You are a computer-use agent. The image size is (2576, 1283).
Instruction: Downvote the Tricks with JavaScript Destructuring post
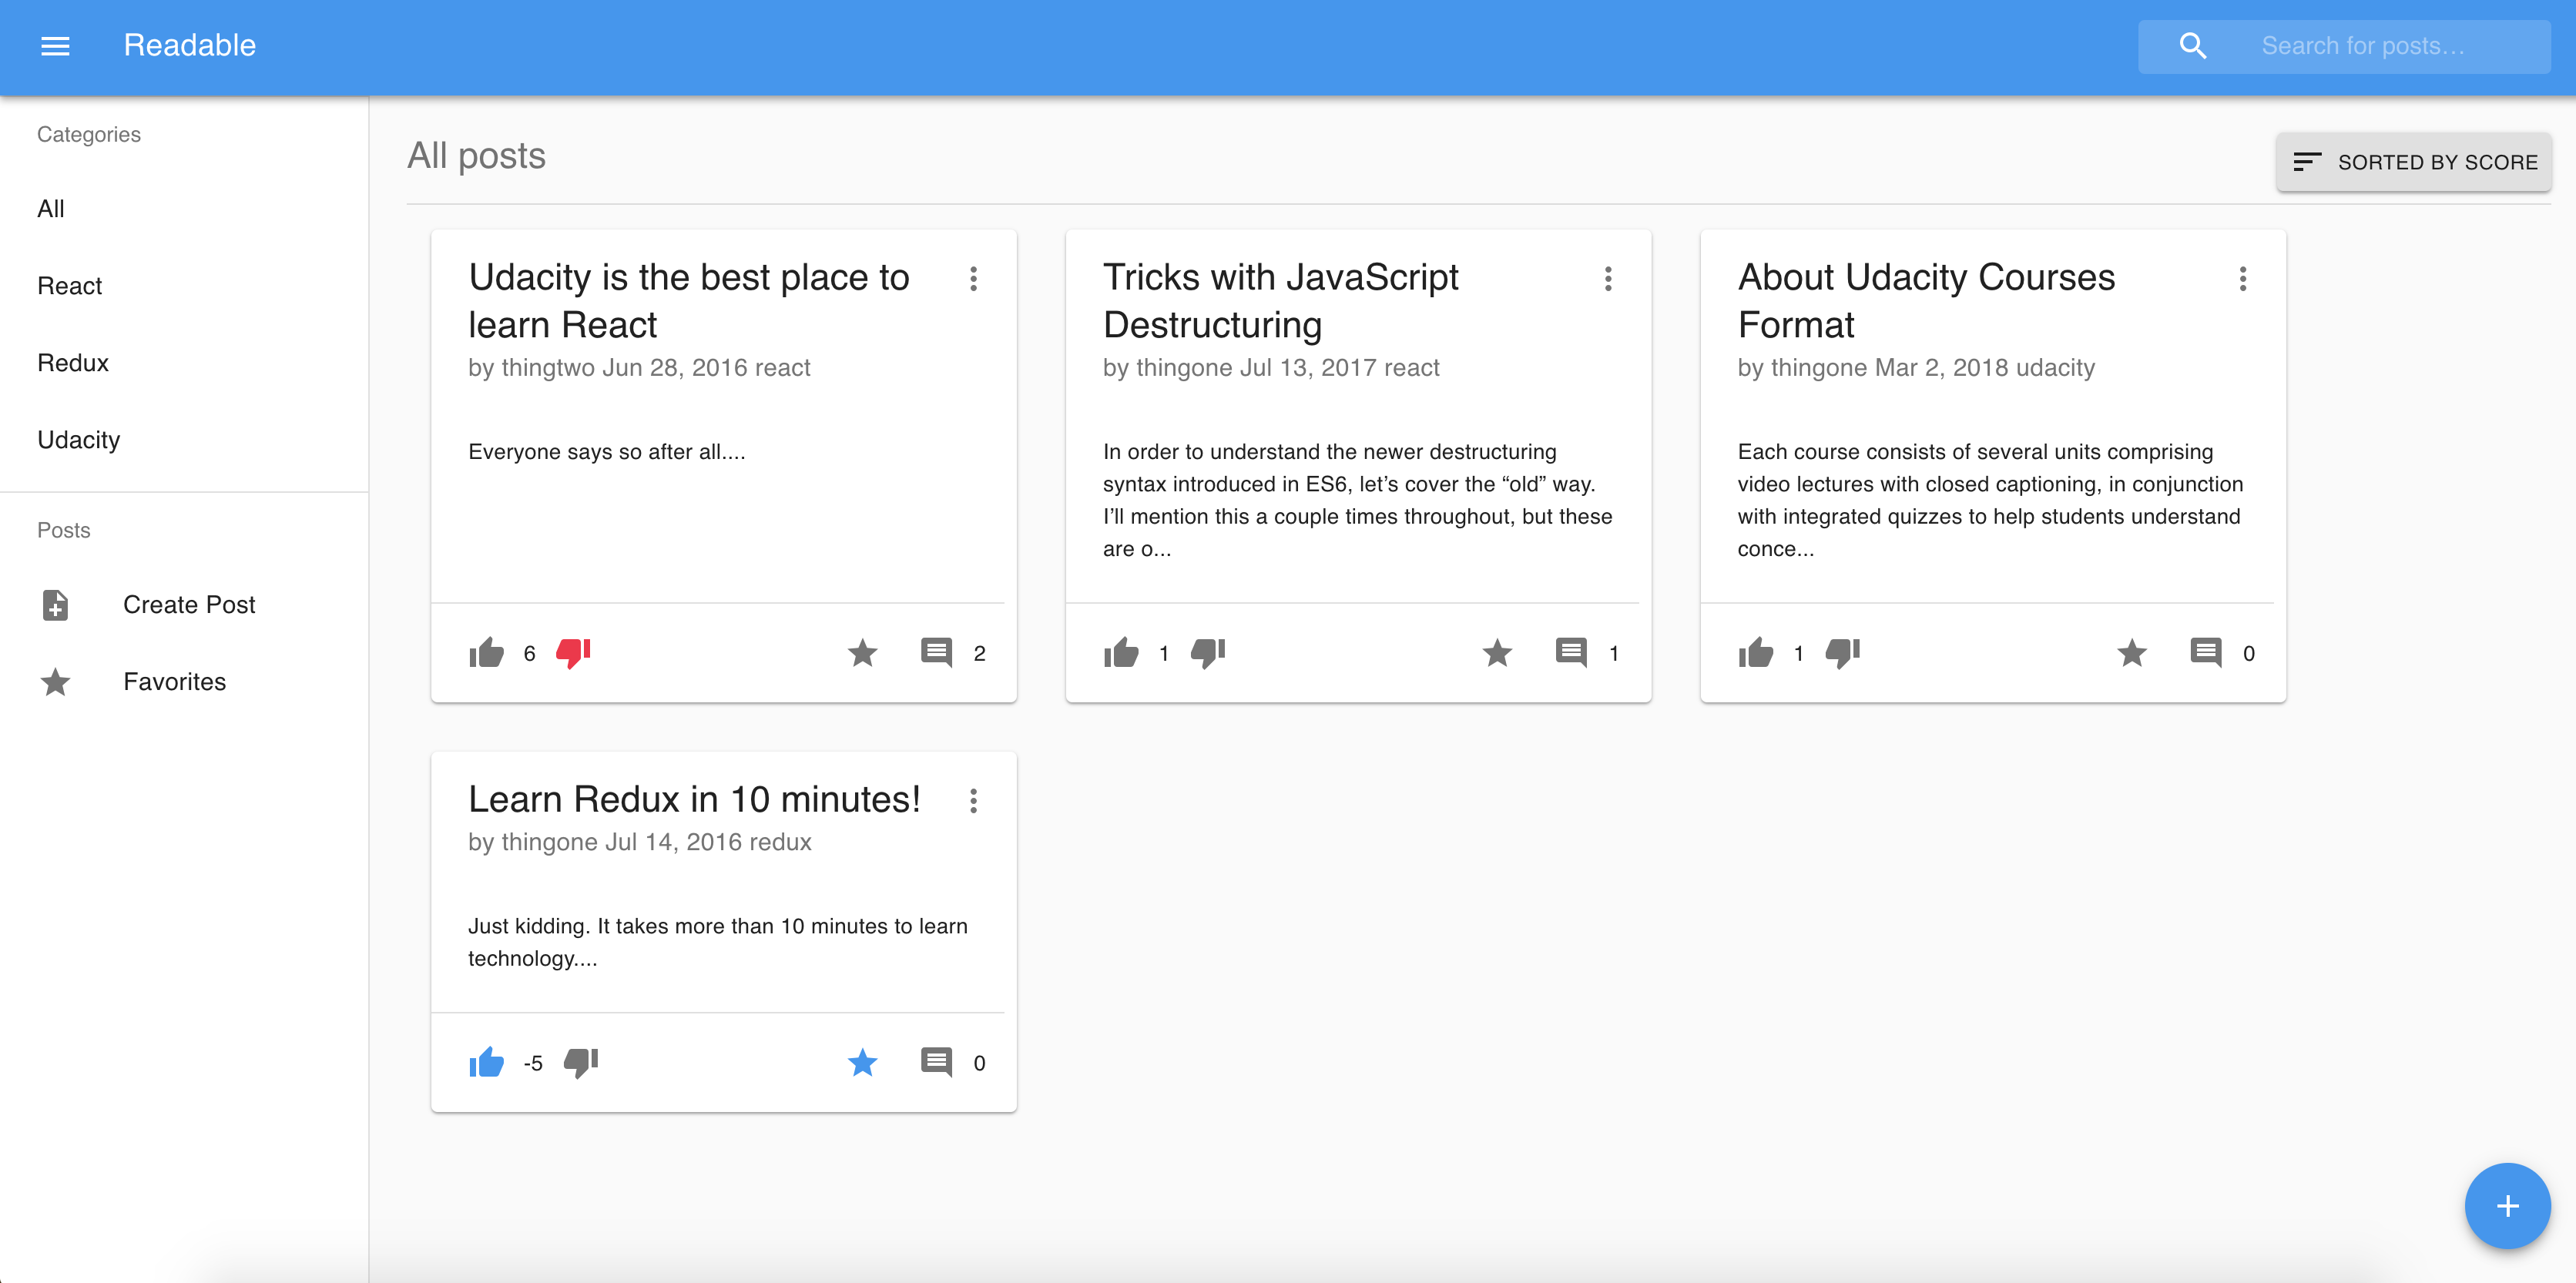[1208, 653]
